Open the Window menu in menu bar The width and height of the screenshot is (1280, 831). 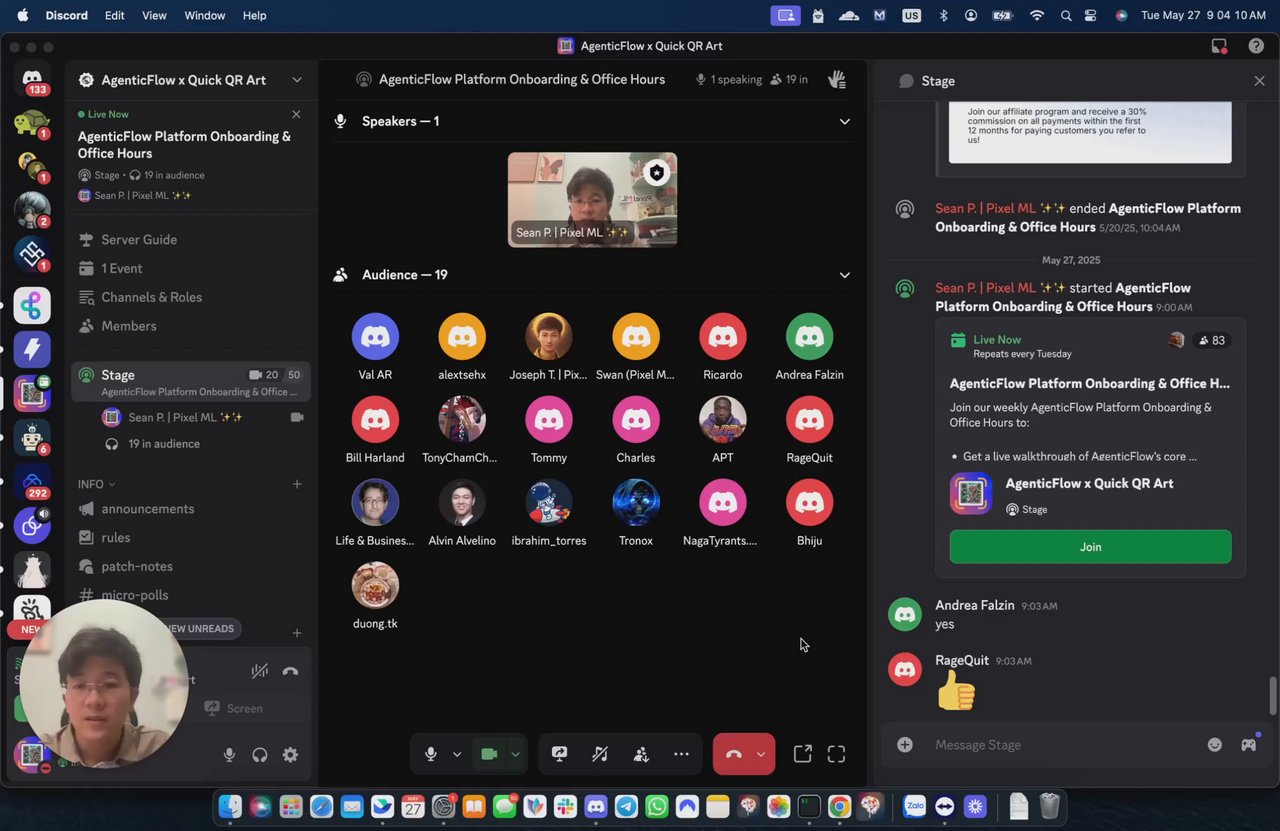[205, 15]
